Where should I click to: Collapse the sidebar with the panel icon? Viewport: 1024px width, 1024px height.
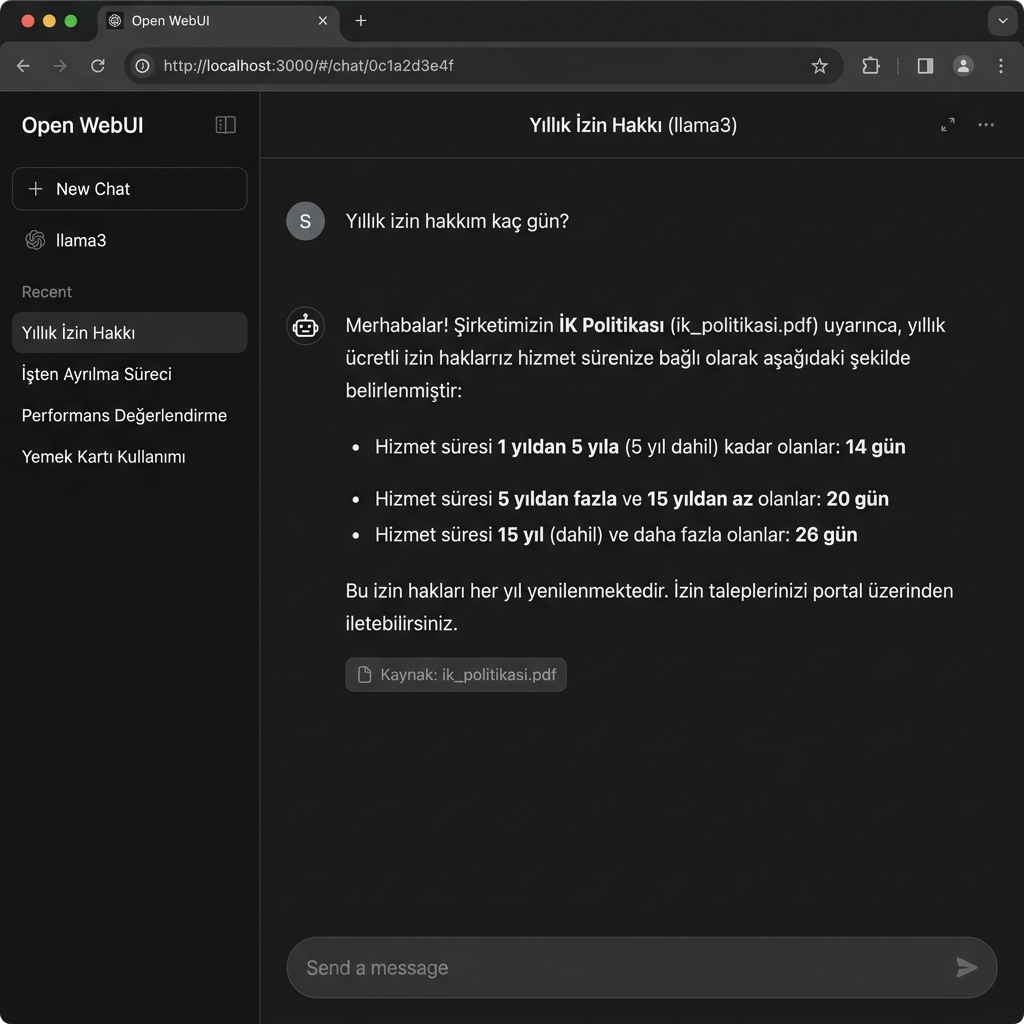coord(225,125)
